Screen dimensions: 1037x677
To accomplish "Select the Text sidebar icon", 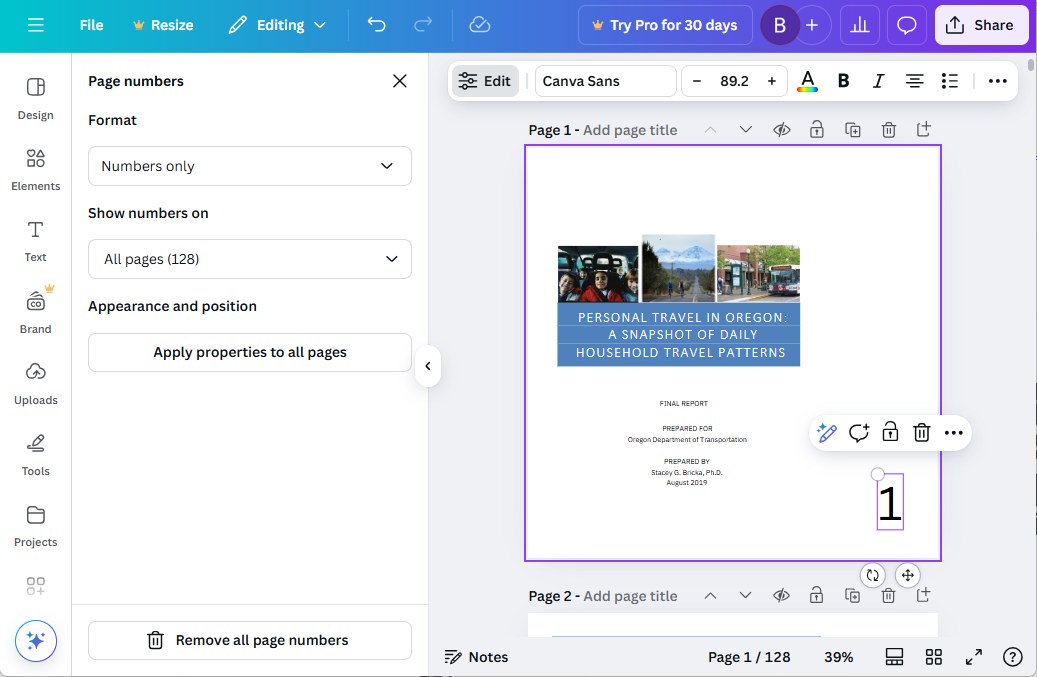I will (35, 240).
